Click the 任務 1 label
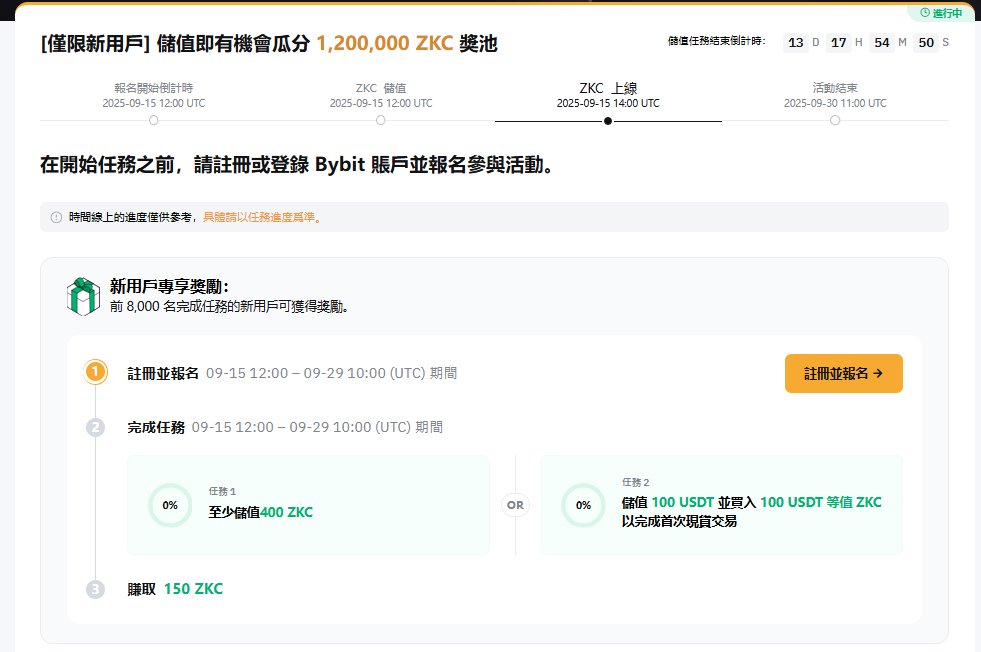 coord(222,491)
